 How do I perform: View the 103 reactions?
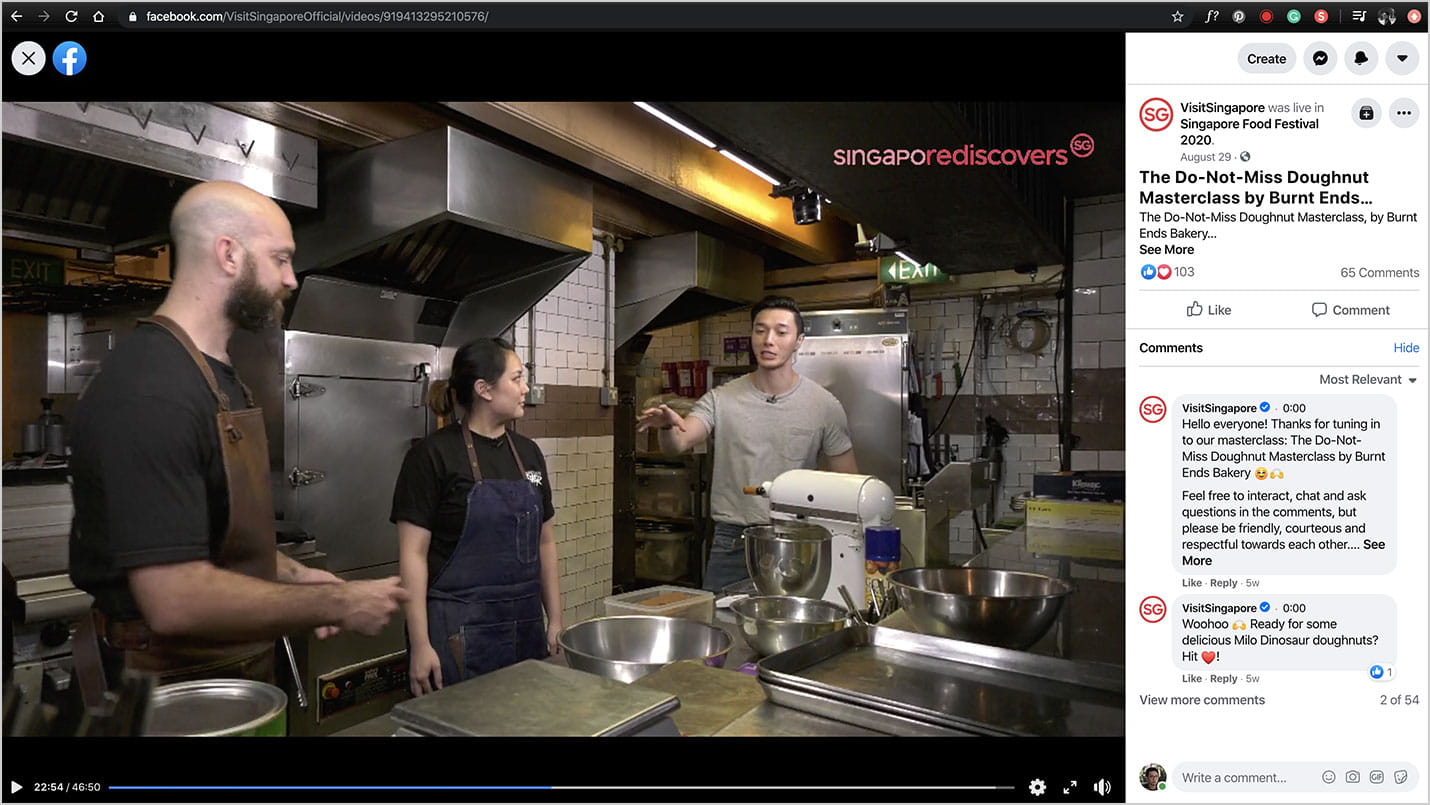pos(1167,272)
